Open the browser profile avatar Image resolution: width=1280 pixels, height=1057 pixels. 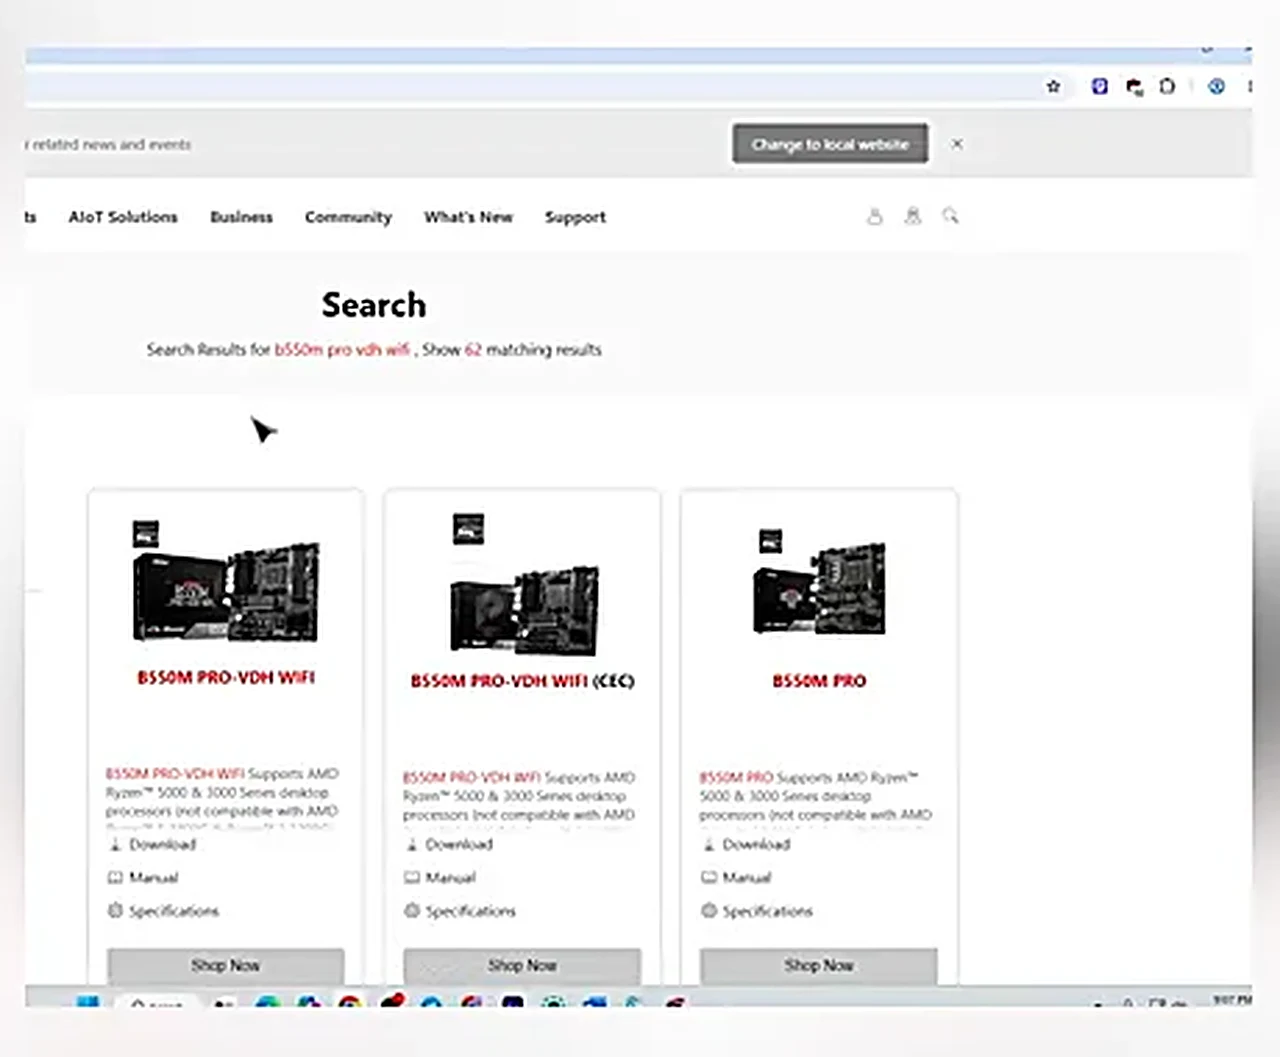coord(1216,87)
